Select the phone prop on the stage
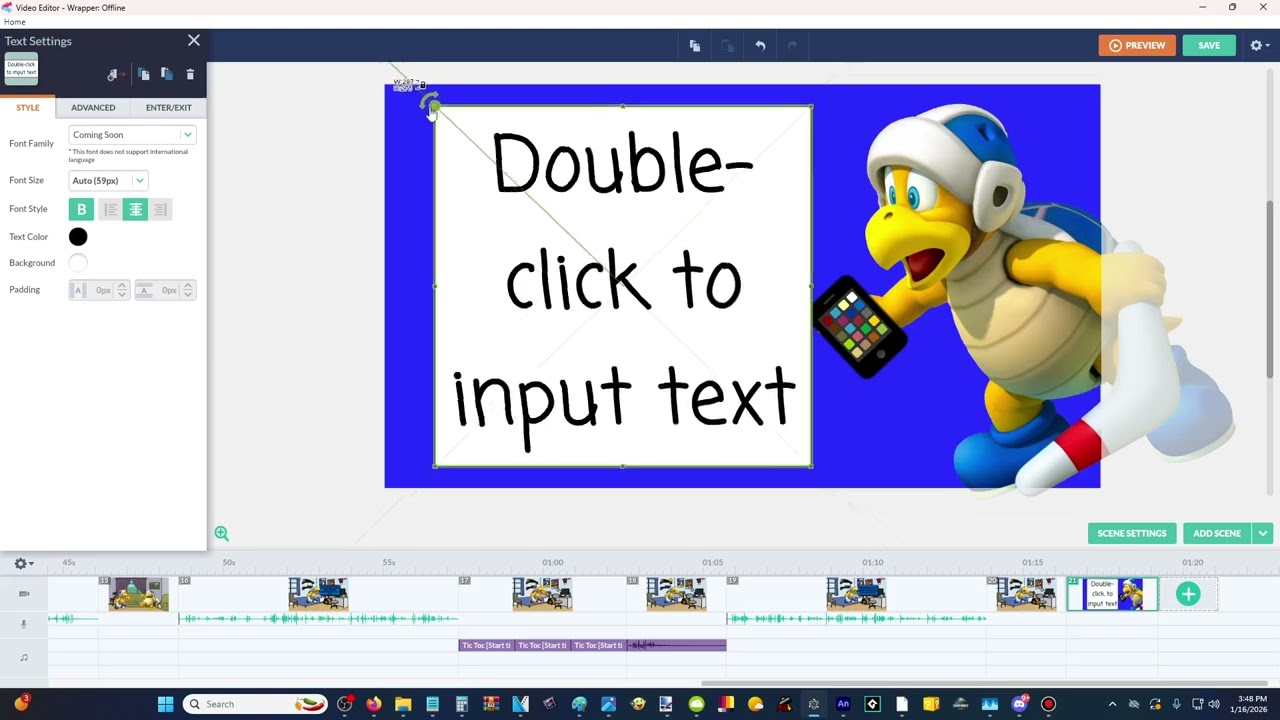 point(858,327)
